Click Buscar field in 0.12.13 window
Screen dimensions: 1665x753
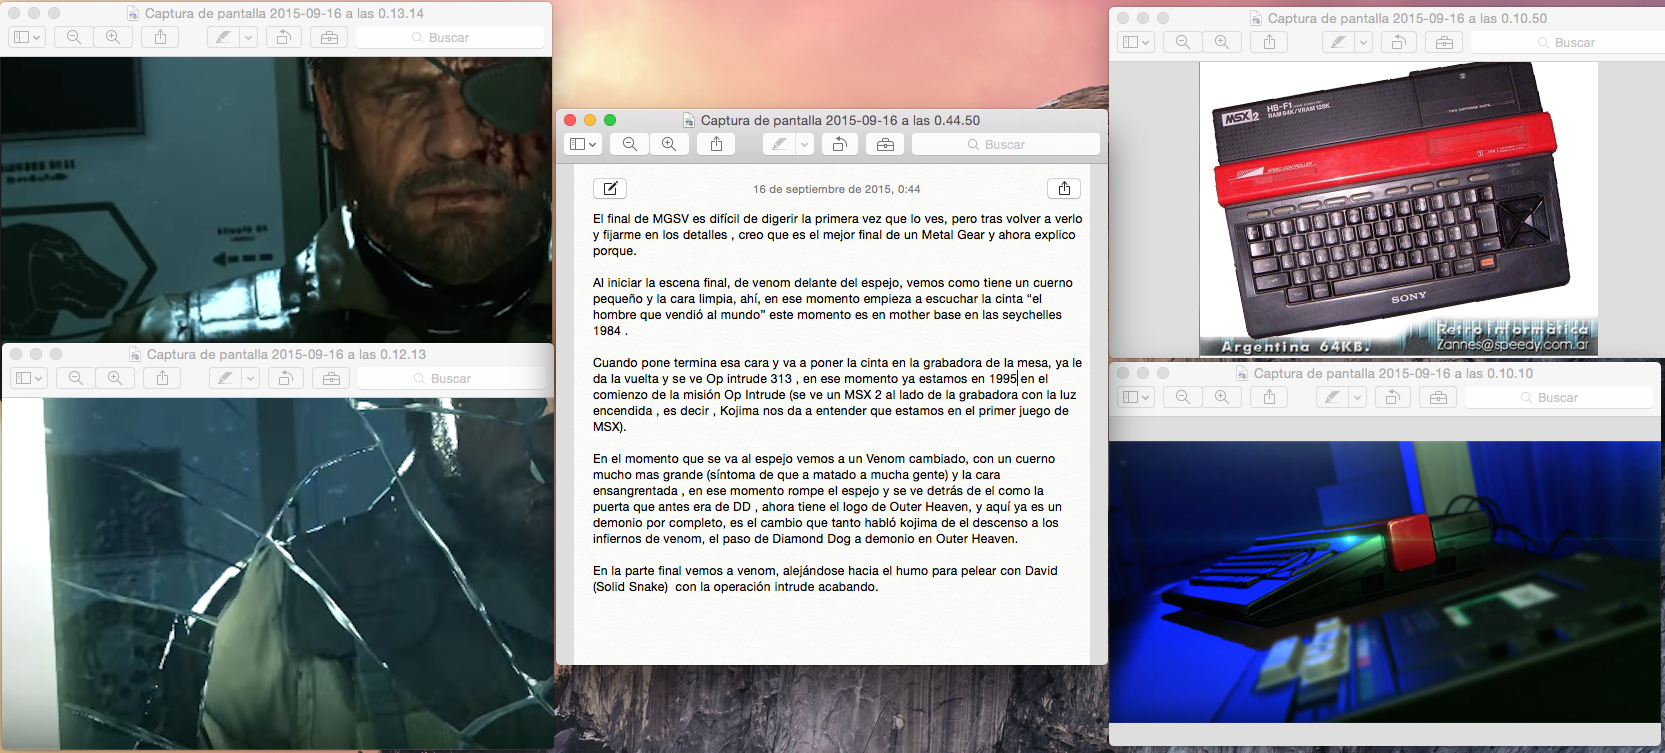452,378
